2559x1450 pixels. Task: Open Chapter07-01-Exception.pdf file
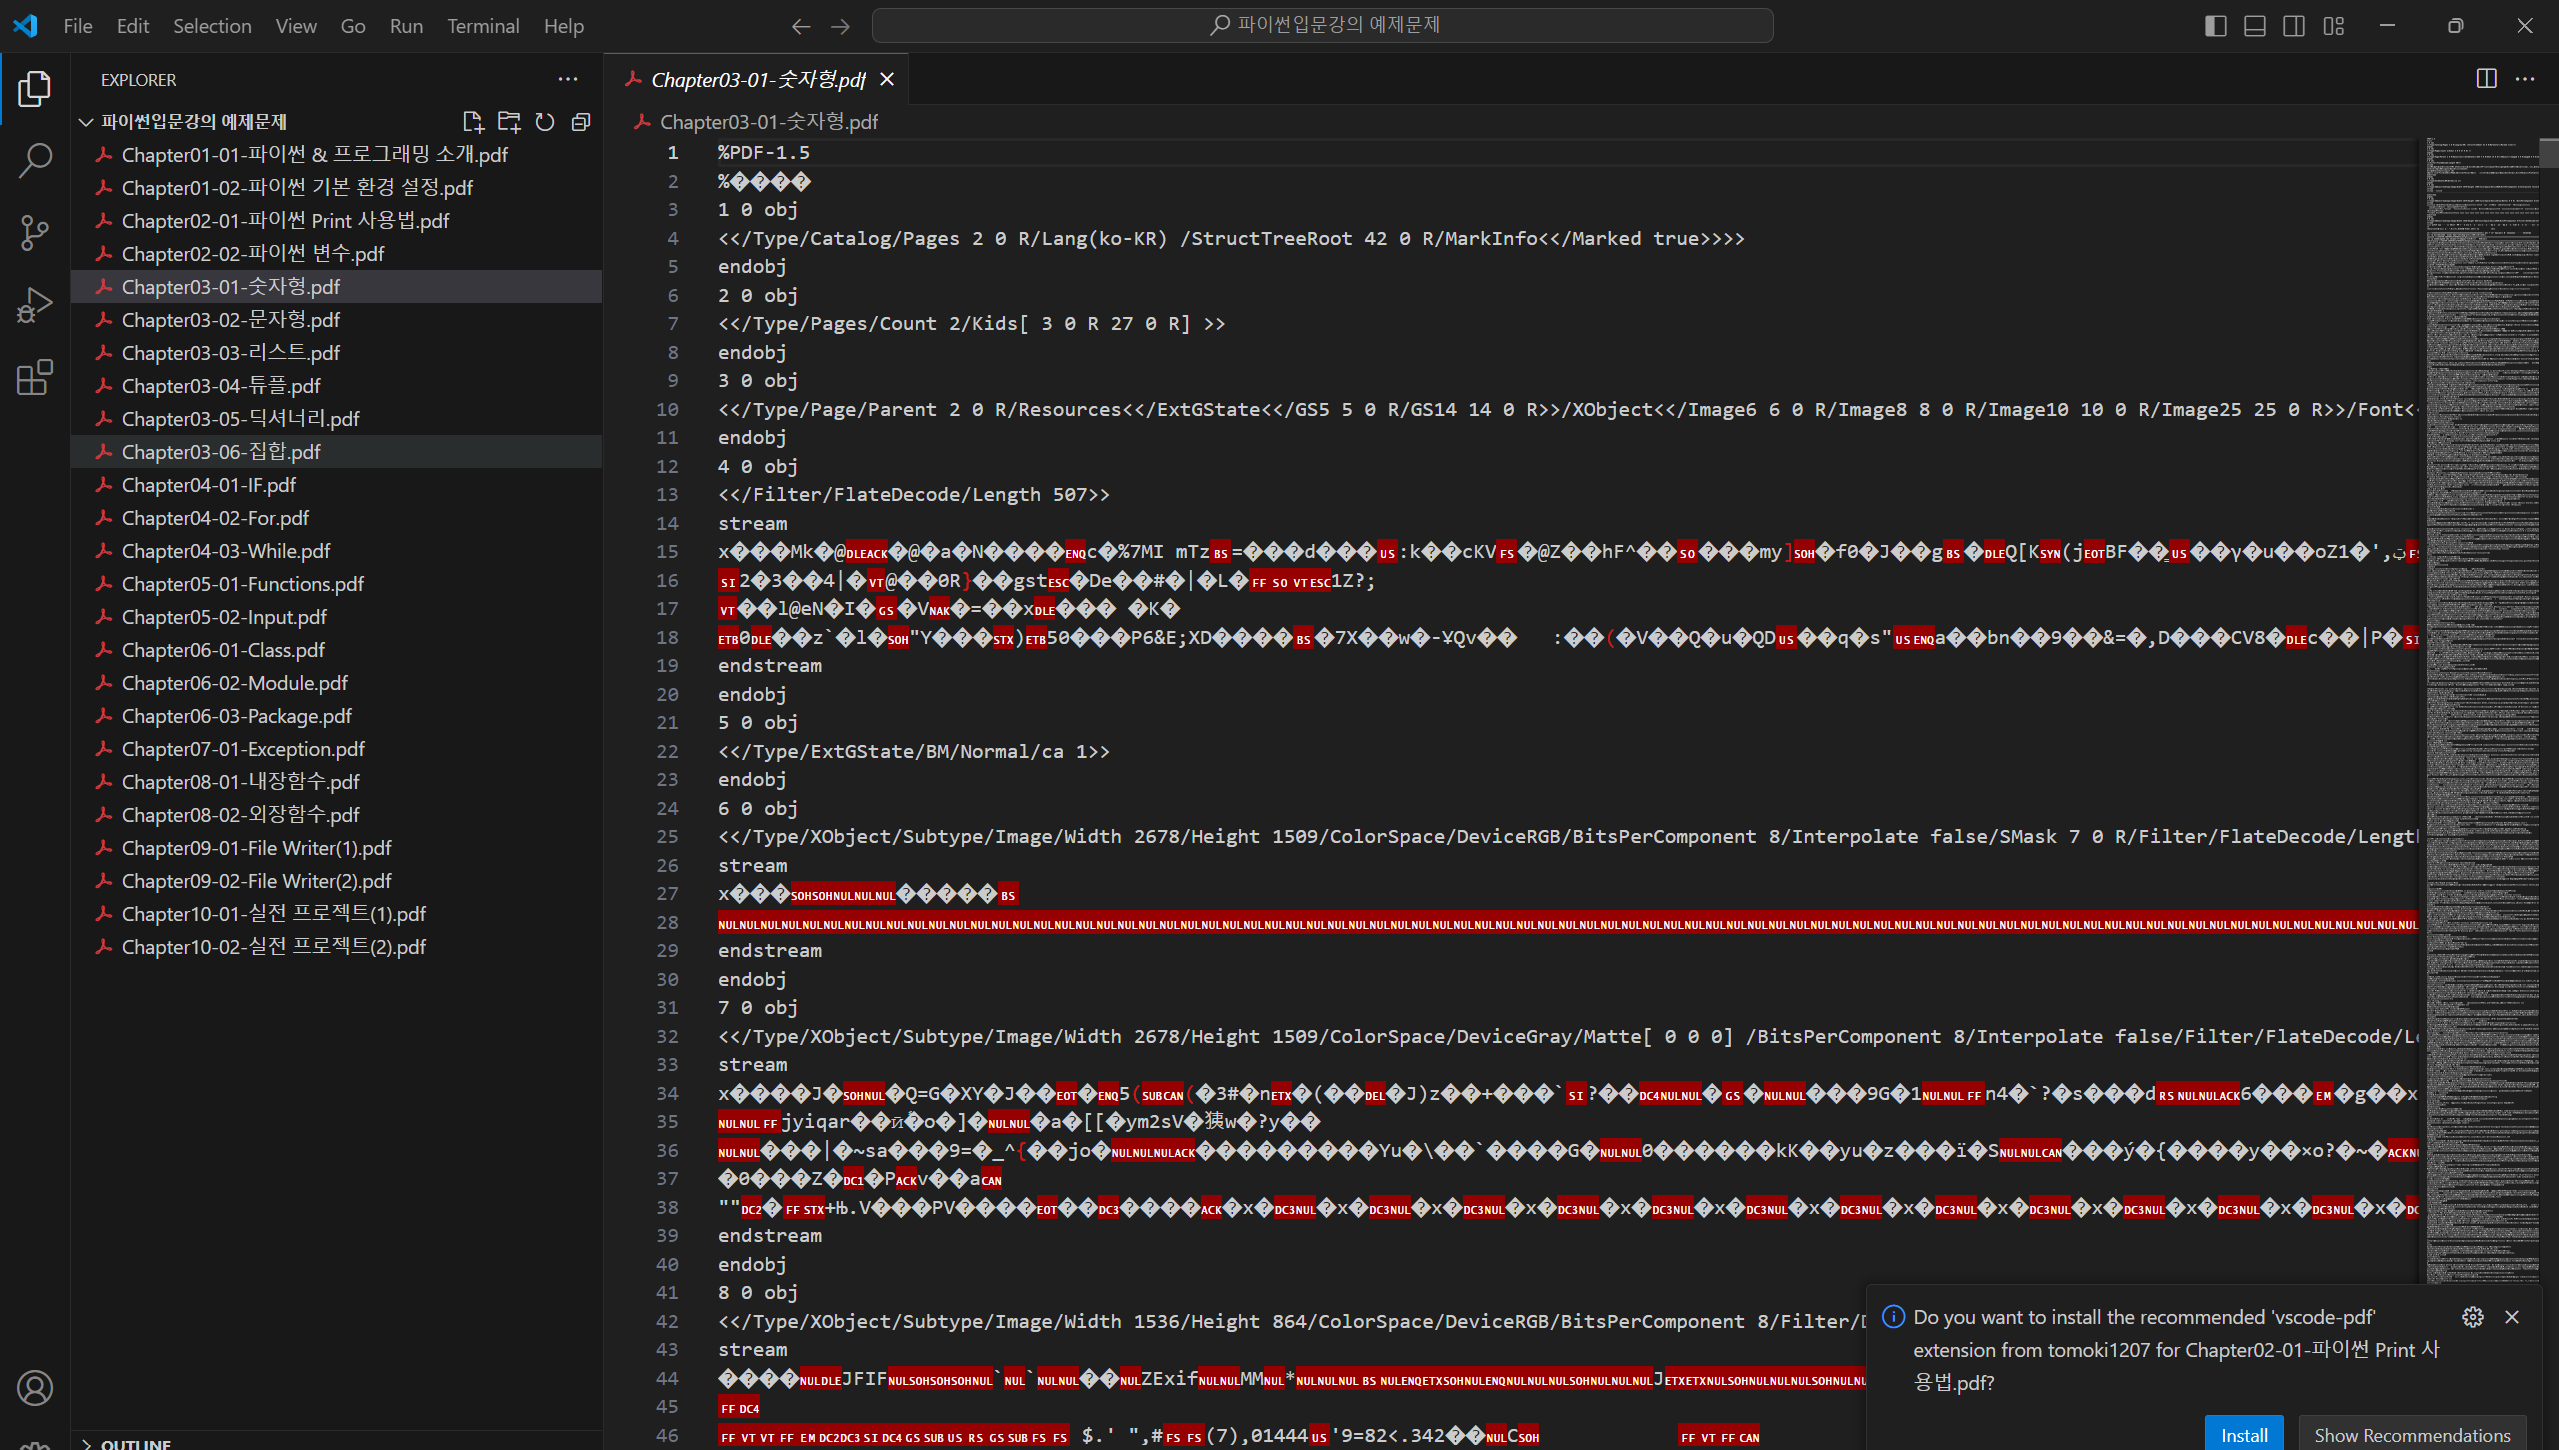[x=337, y=749]
